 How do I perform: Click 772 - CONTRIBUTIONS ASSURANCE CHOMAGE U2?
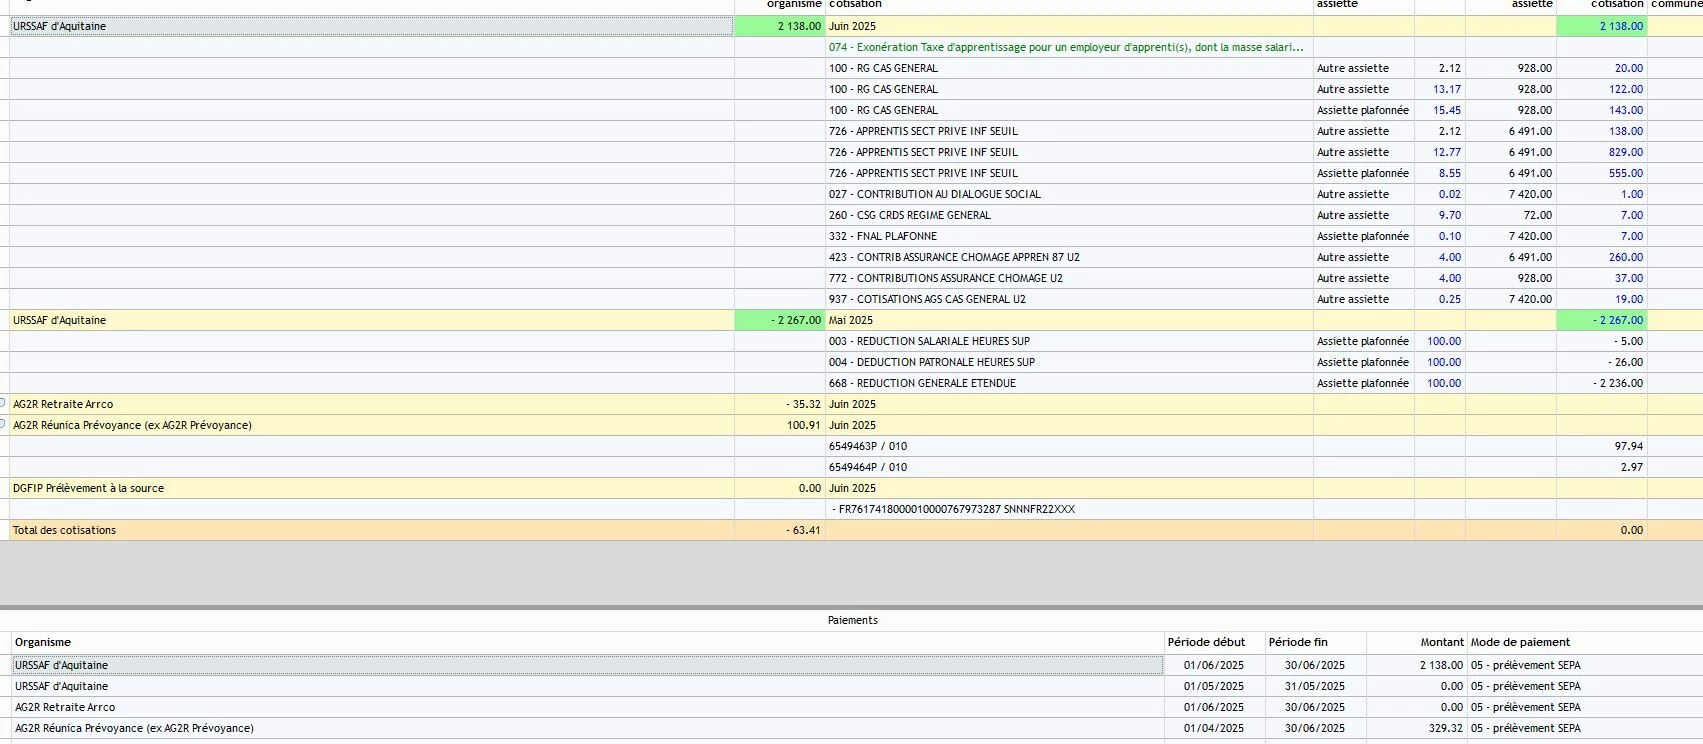945,278
